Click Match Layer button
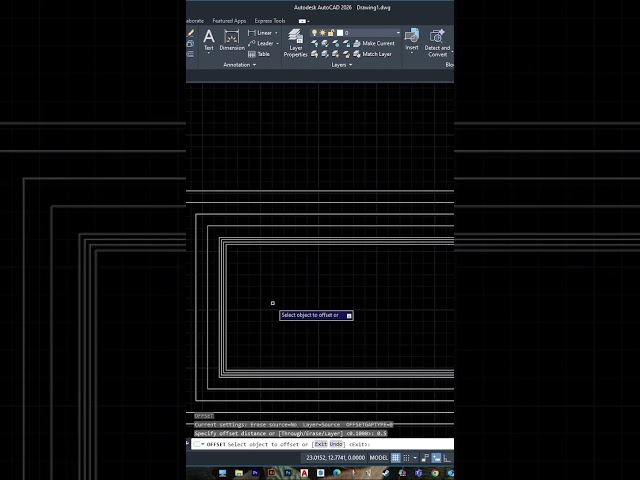Image resolution: width=640 pixels, height=480 pixels. [372, 54]
